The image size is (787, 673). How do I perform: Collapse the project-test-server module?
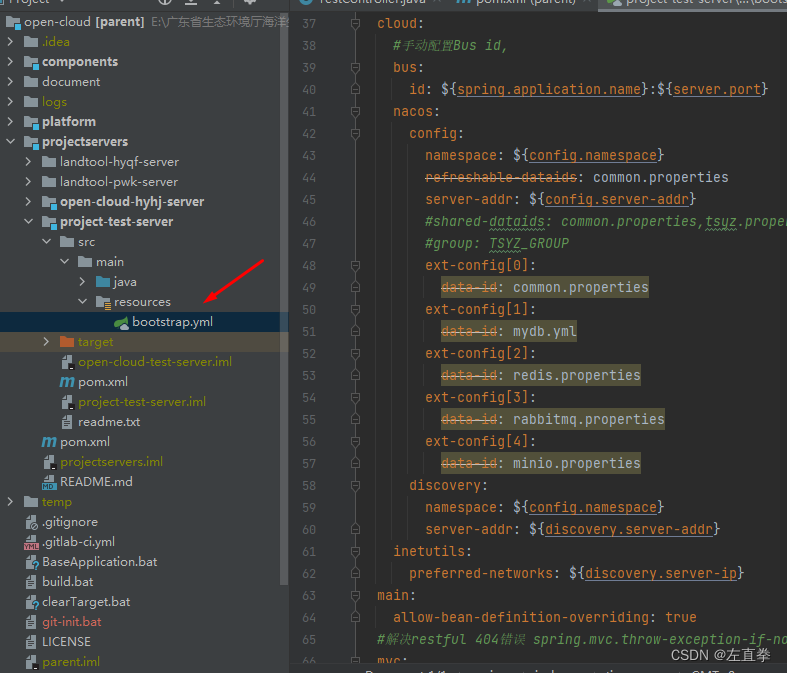[x=29, y=222]
